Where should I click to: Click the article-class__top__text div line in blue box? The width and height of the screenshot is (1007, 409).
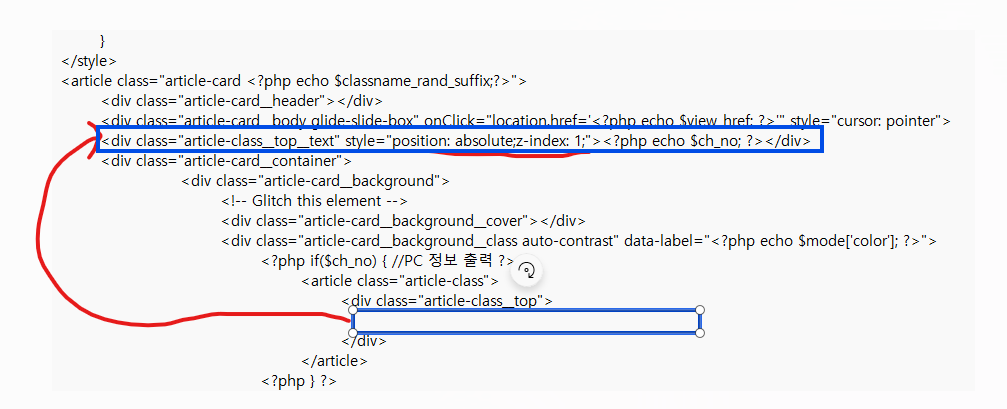click(456, 141)
